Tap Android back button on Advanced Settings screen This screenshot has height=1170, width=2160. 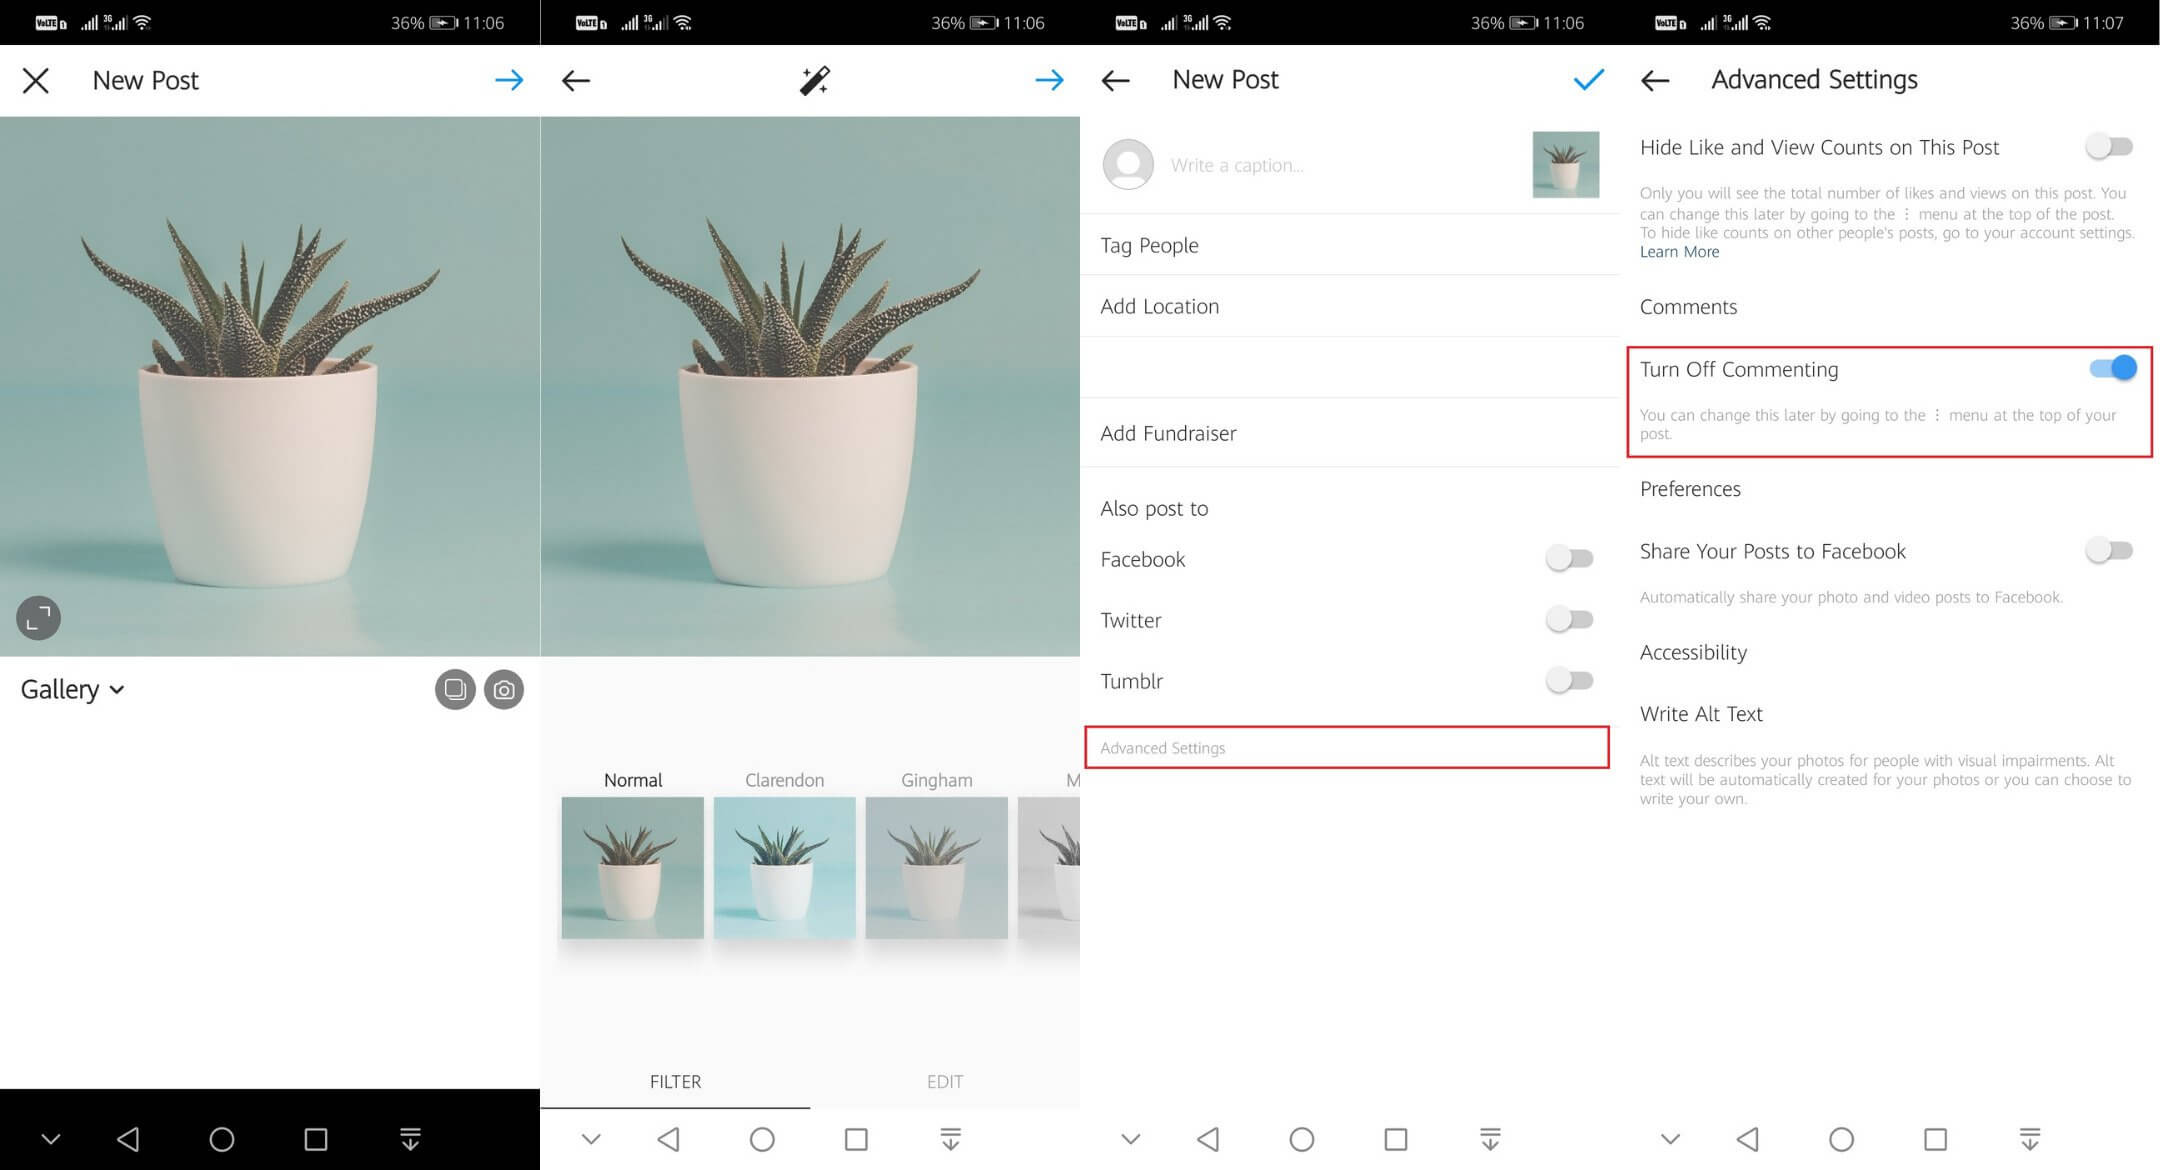click(1748, 1139)
